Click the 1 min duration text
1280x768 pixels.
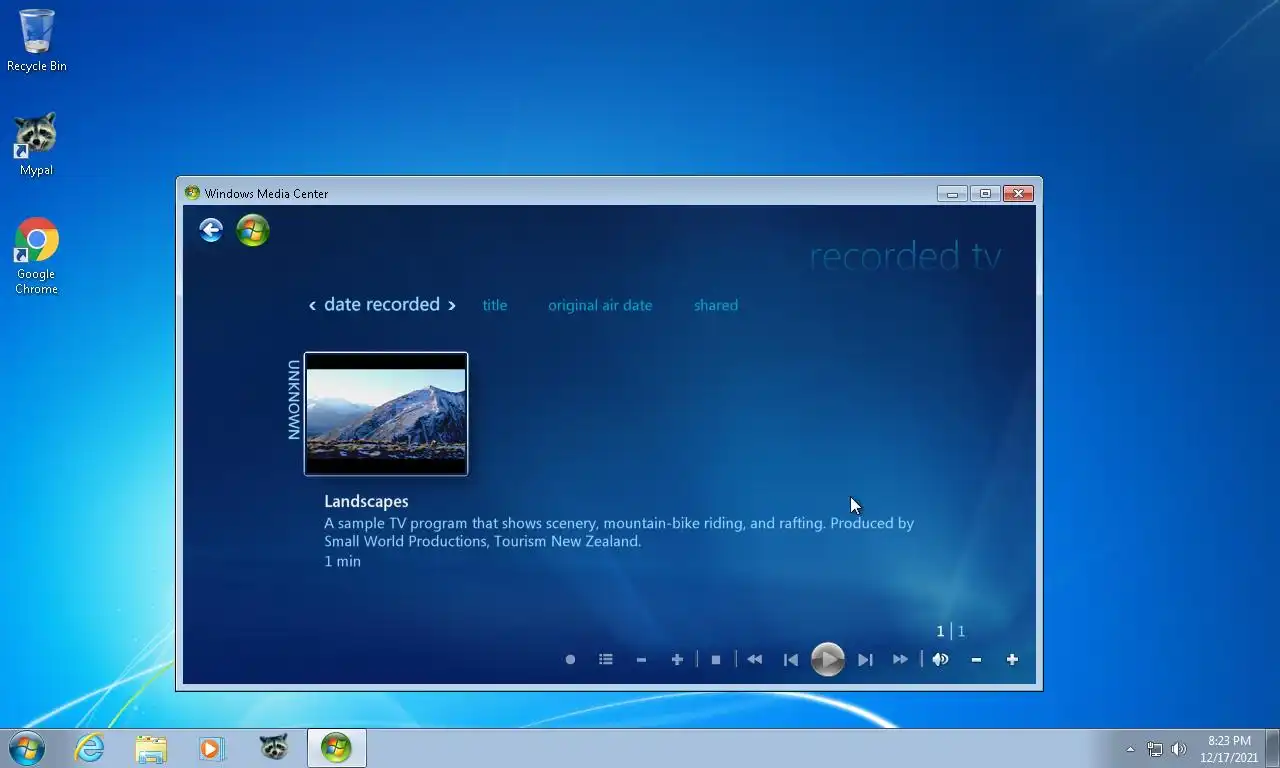342,562
